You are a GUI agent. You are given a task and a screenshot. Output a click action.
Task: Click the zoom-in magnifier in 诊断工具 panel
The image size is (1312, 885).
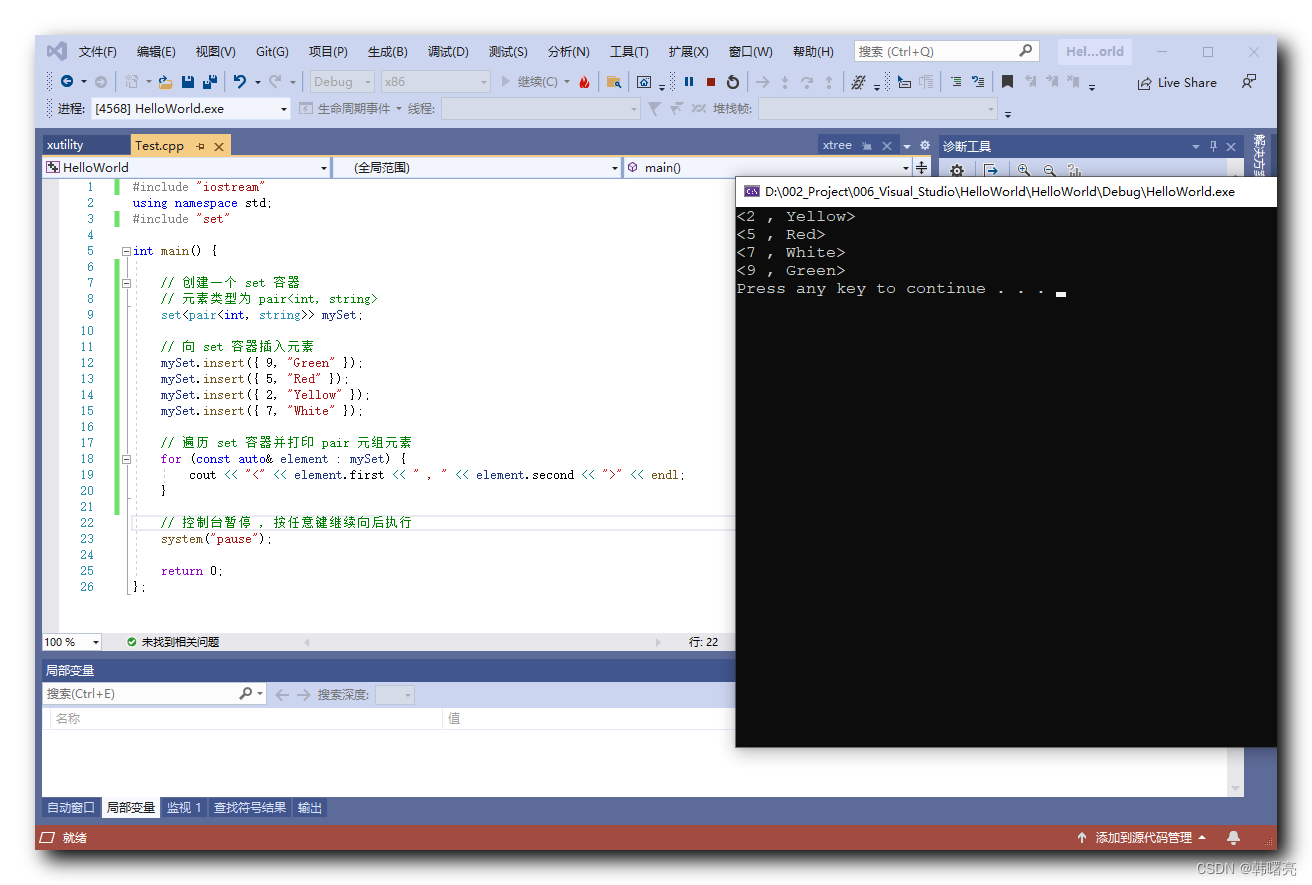click(x=1022, y=170)
